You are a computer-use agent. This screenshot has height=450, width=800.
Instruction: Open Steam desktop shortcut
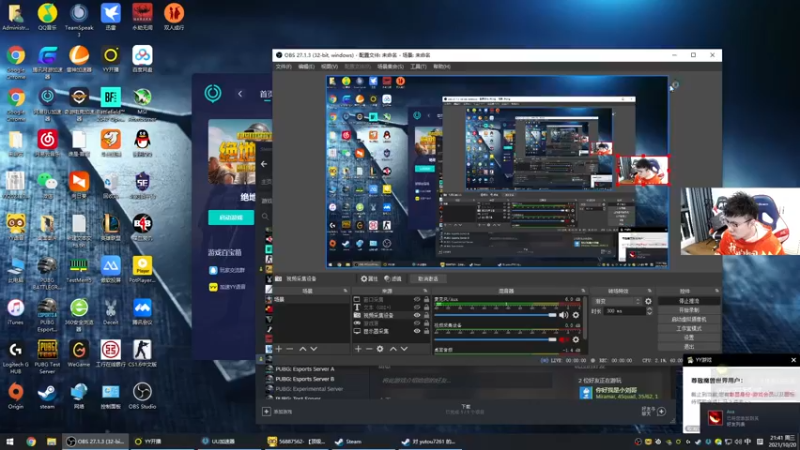click(47, 396)
